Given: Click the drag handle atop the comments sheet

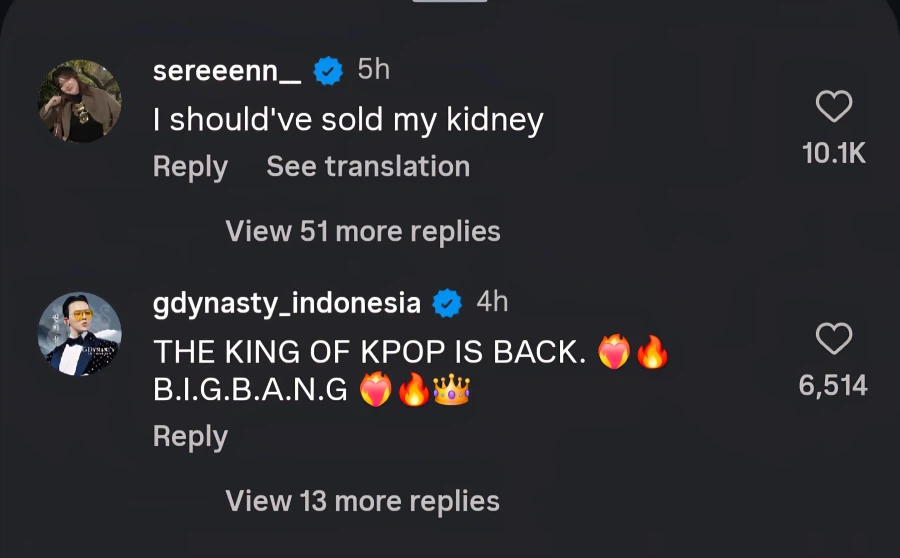Looking at the screenshot, I should [x=450, y=3].
